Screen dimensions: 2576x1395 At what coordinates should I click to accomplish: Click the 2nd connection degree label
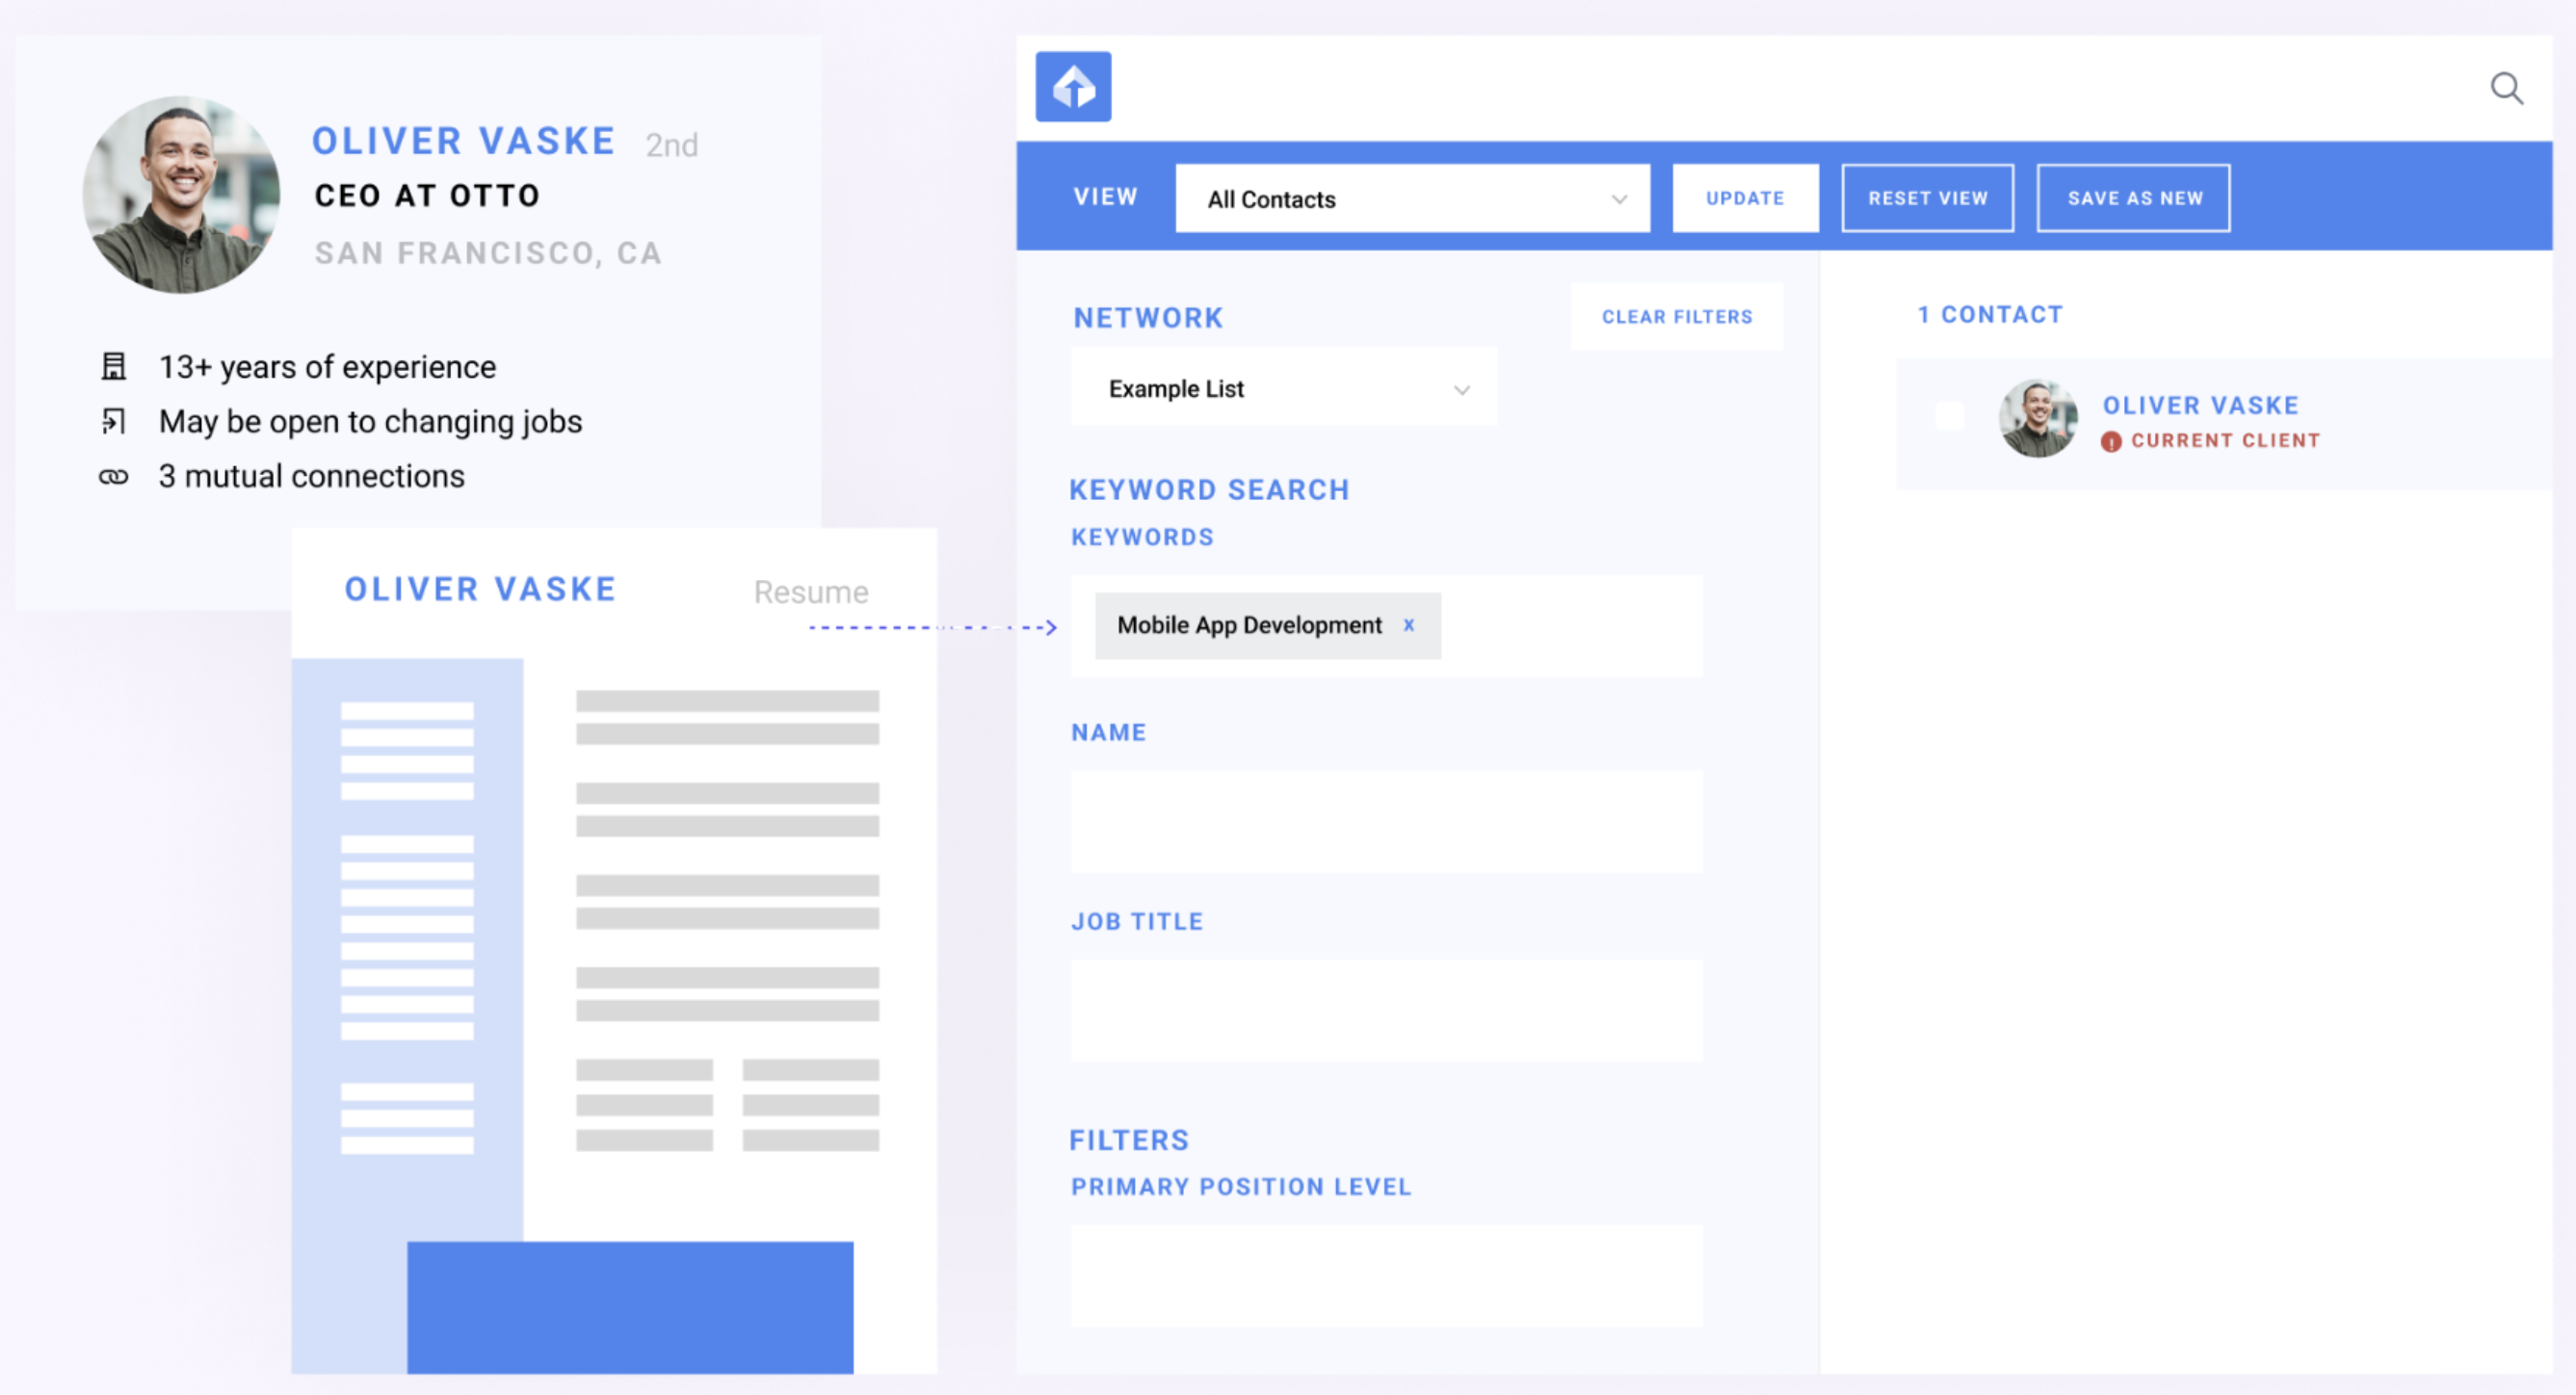(671, 145)
